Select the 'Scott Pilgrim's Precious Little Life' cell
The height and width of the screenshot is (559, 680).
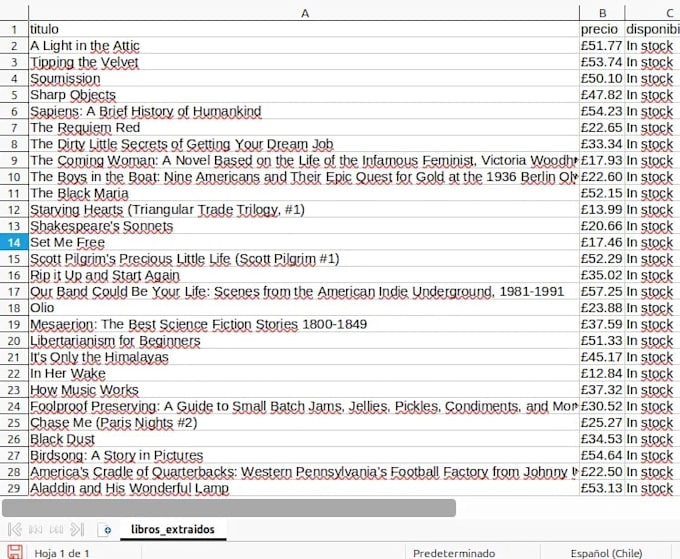[x=304, y=259]
